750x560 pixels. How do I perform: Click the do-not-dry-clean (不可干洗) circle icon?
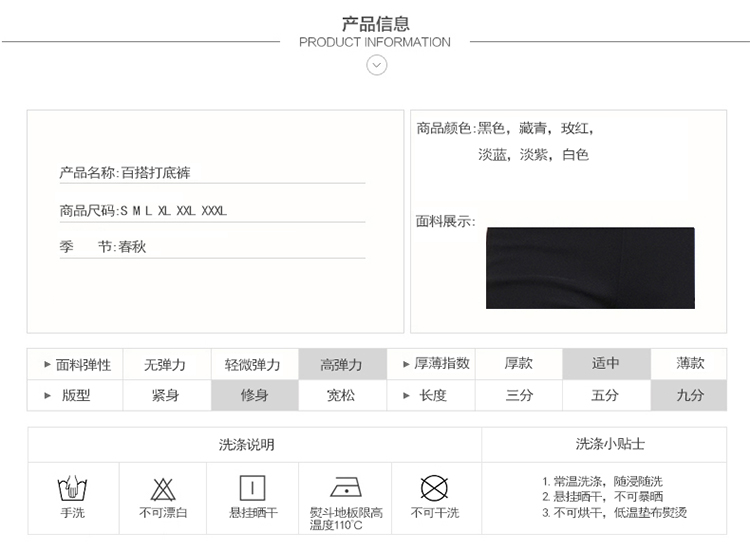coord(434,489)
